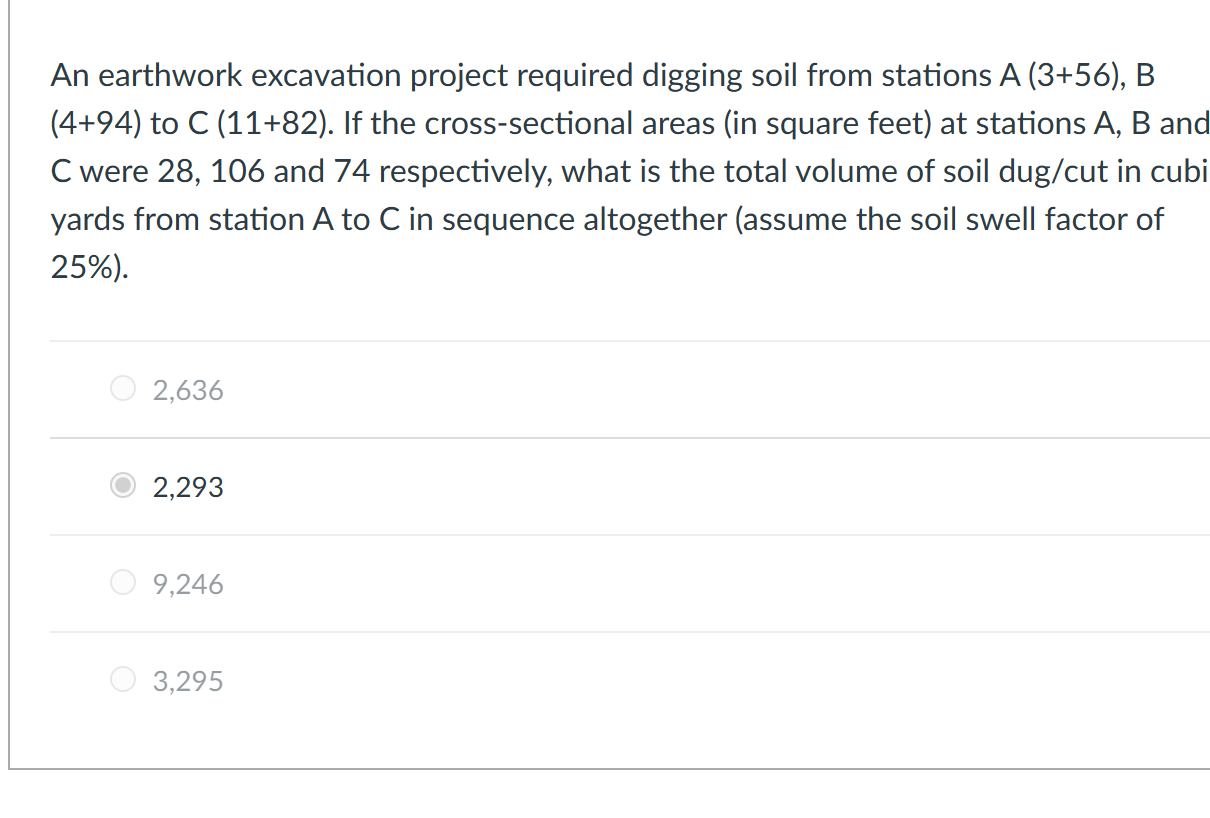1210x818 pixels.
Task: Click the radio circle beside 9,246
Action: [x=122, y=582]
